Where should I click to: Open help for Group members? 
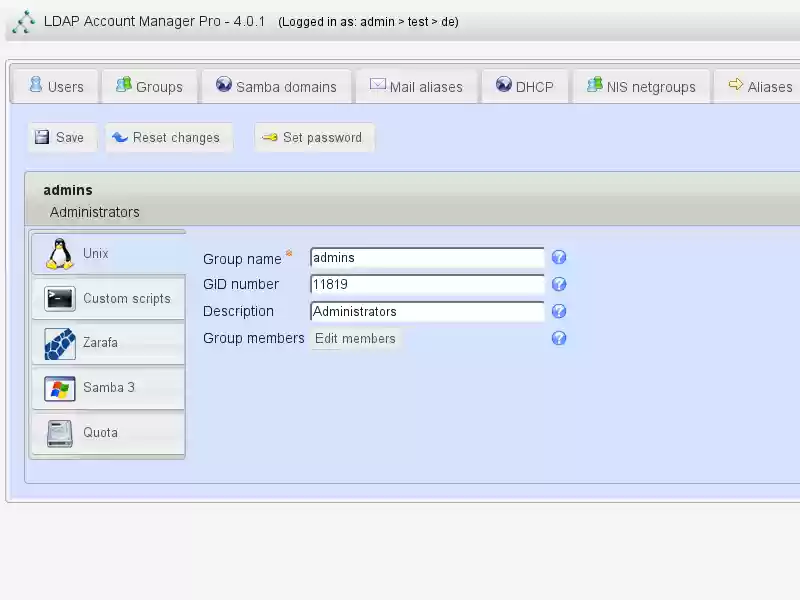point(559,338)
